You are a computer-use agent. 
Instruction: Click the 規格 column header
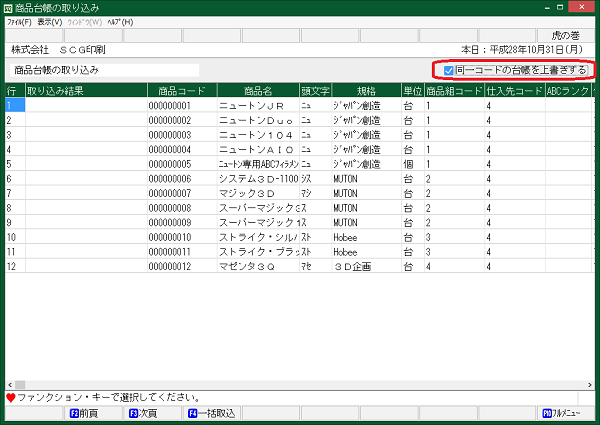pyautogui.click(x=367, y=91)
